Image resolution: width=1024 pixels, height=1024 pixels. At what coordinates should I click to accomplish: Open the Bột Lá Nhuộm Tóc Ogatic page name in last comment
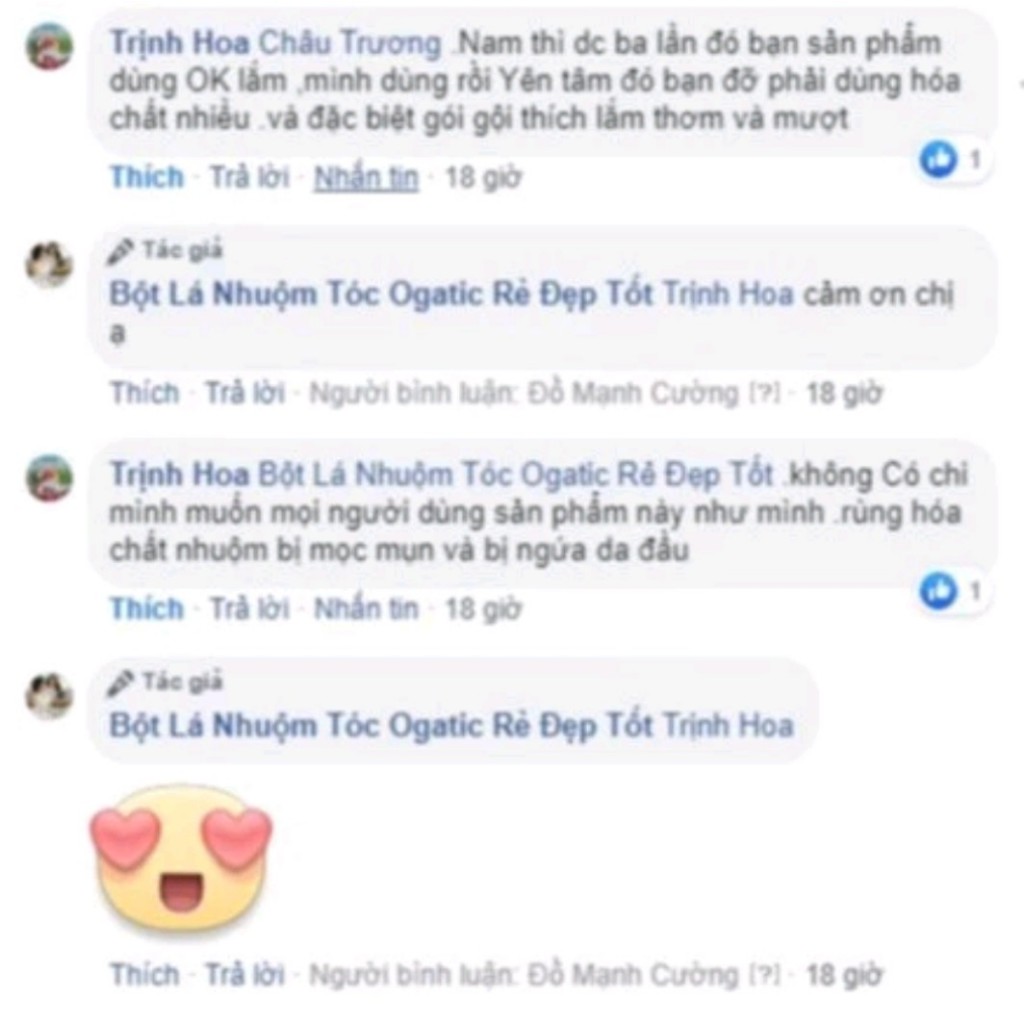coord(381,726)
